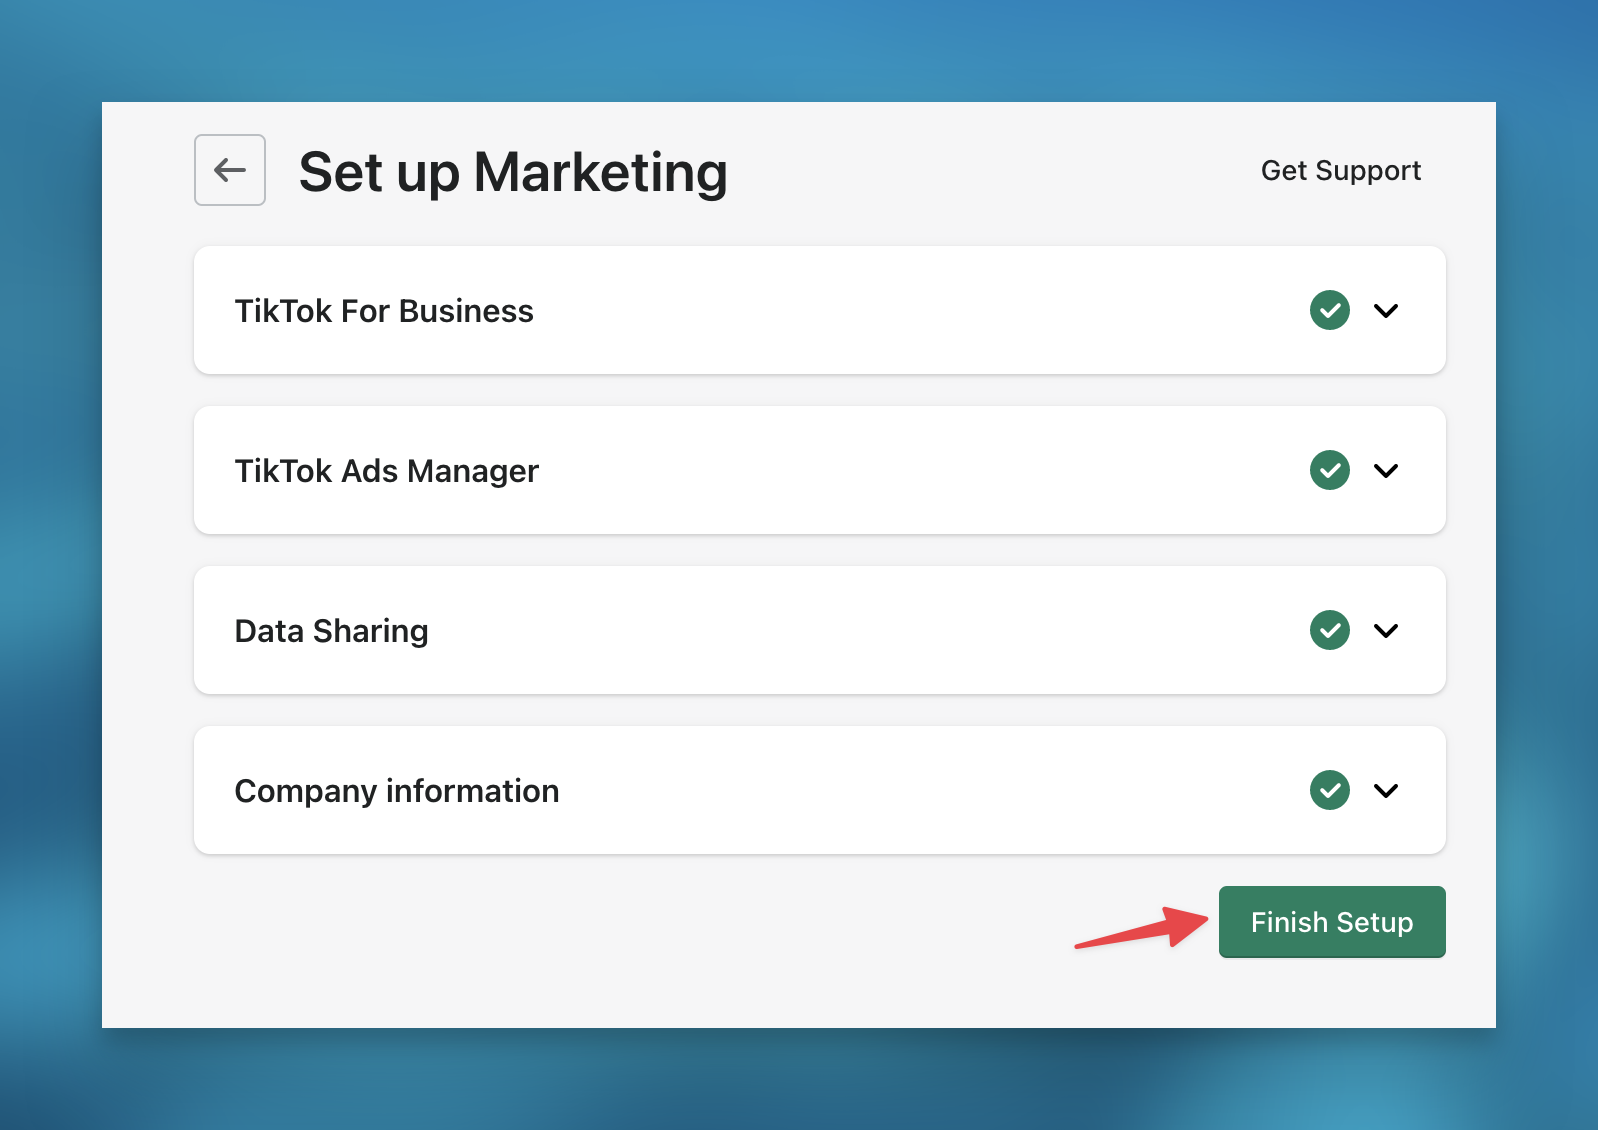
Task: Click the TikTok For Business green checkmark
Action: click(x=1330, y=310)
